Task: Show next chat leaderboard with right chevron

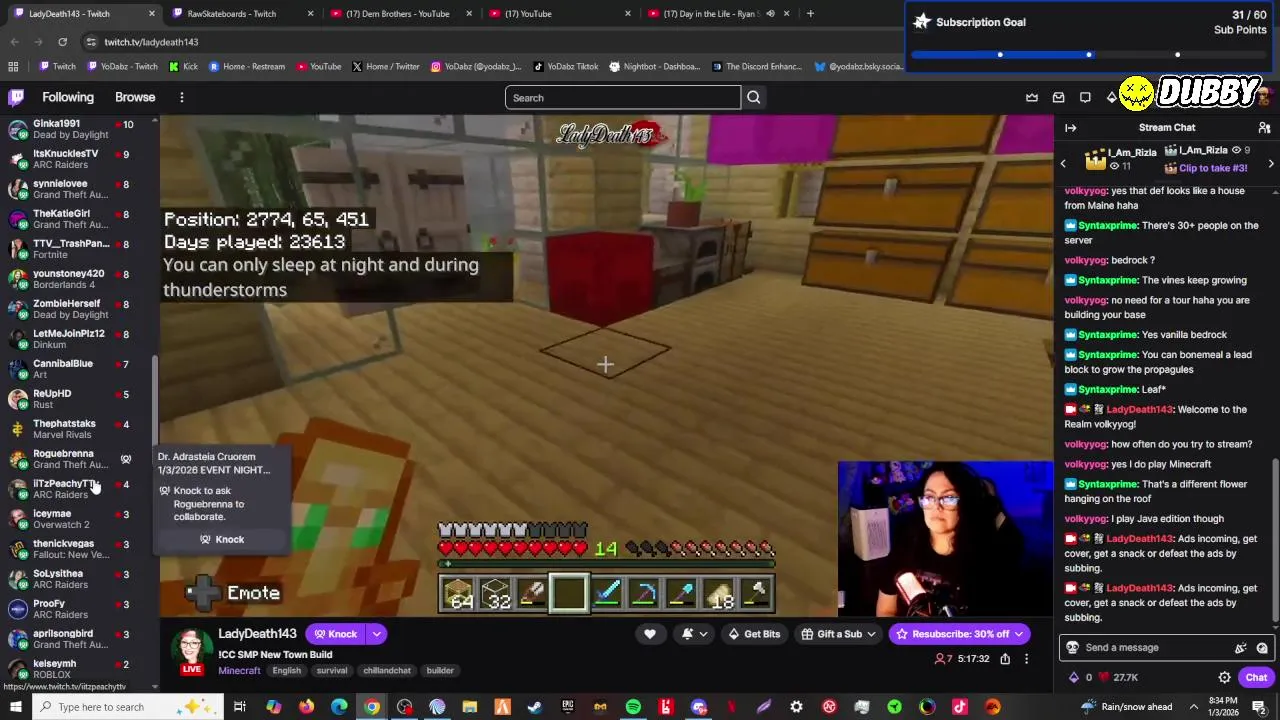Action: [1270, 163]
